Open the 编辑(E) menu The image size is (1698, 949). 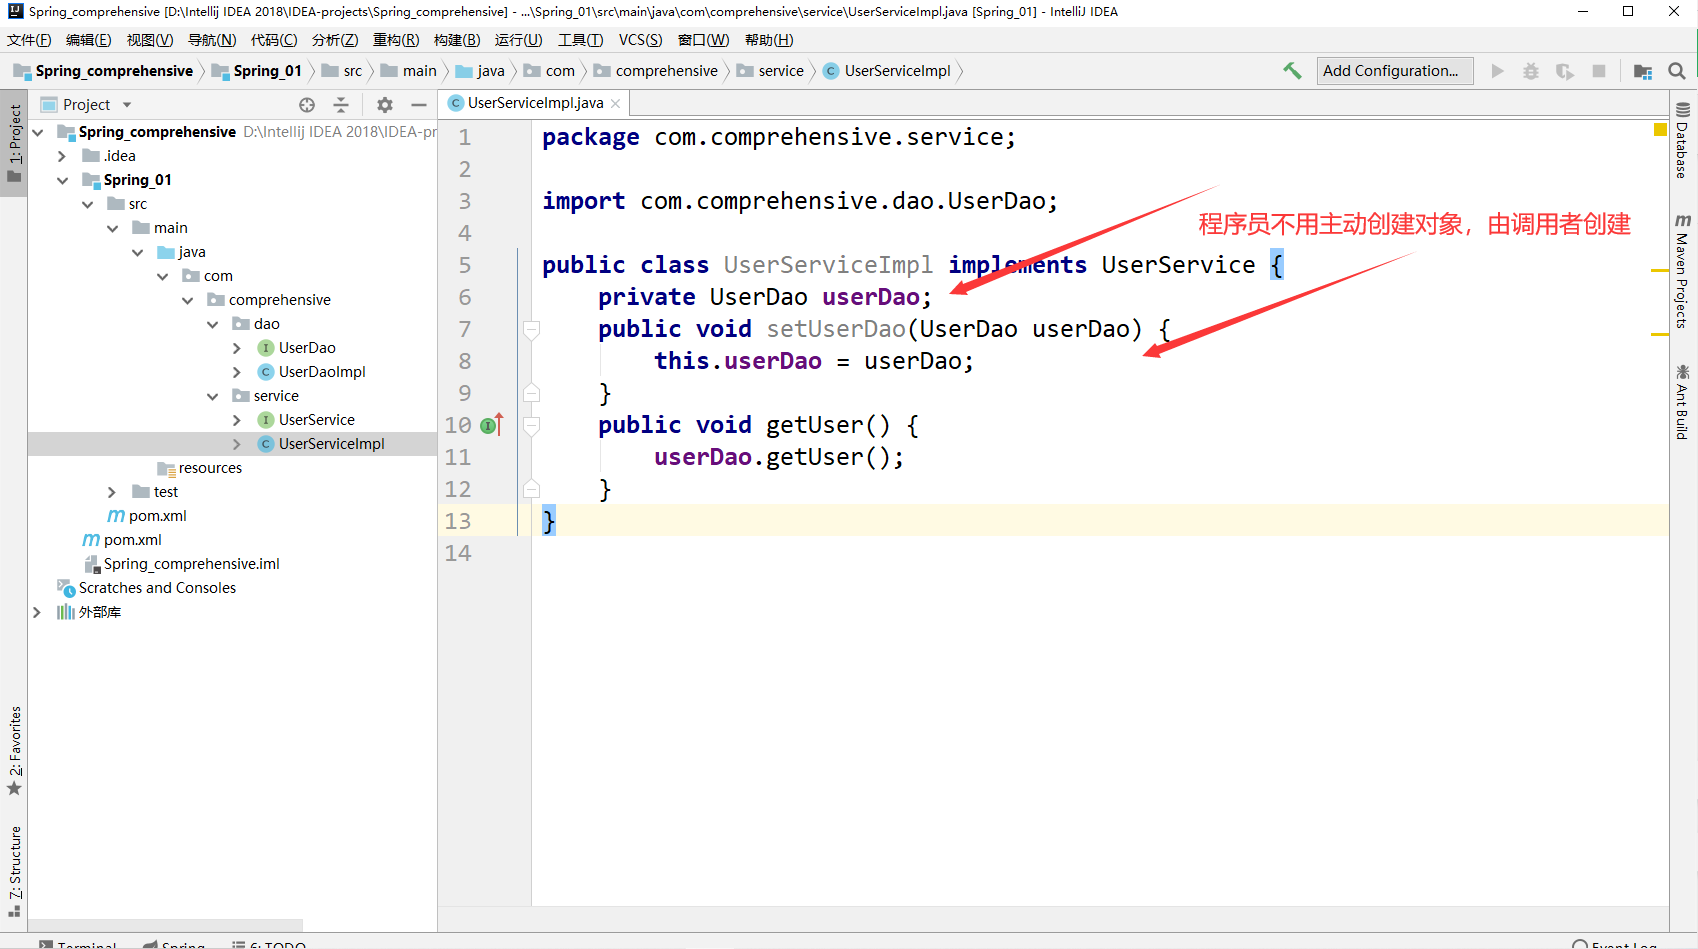(x=89, y=40)
